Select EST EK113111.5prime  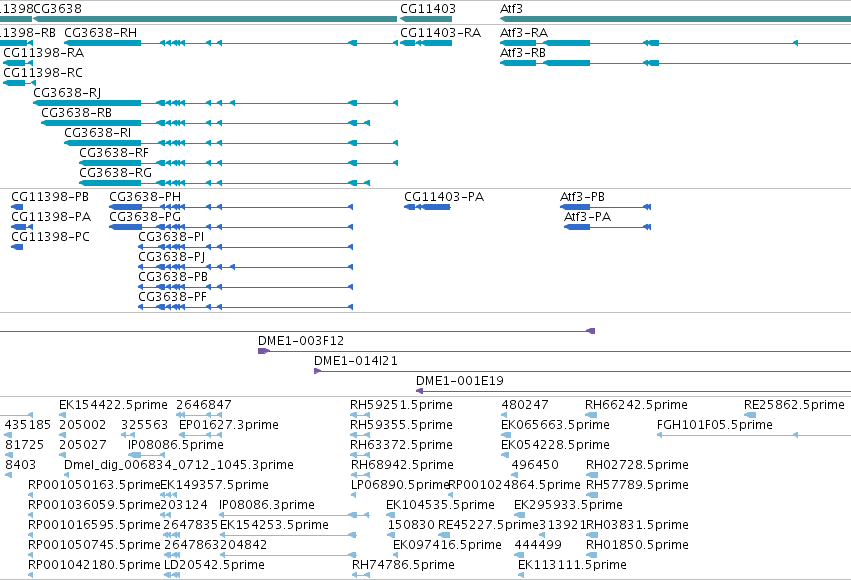pyautogui.click(x=572, y=565)
